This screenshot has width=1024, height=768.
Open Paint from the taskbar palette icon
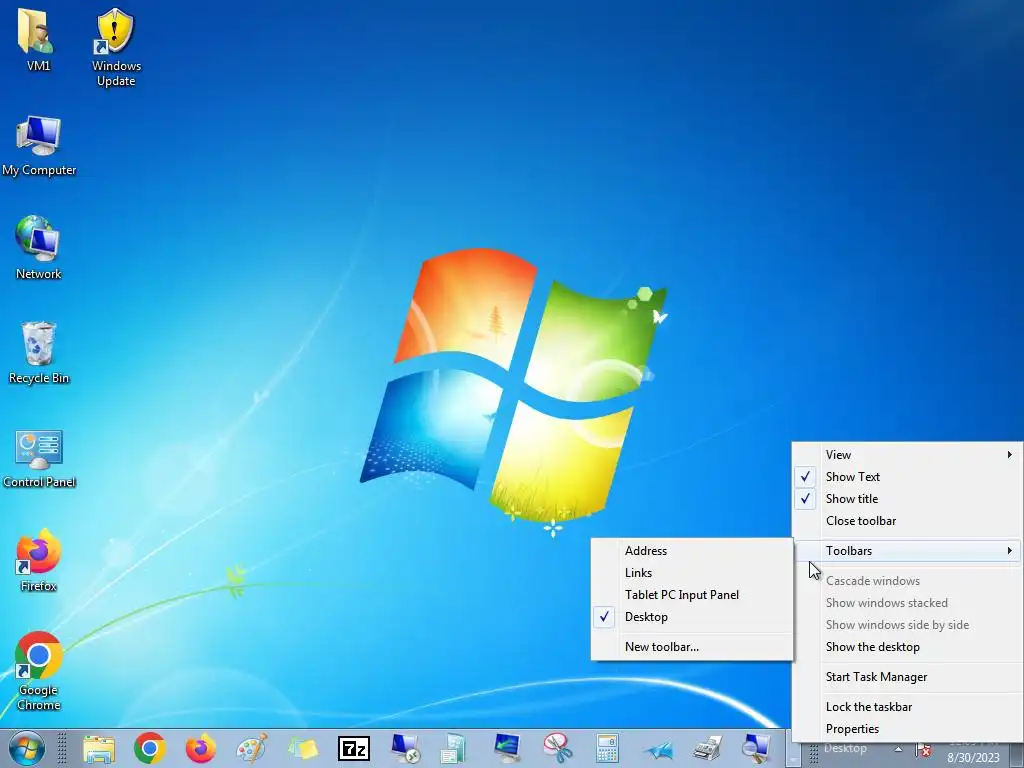251,748
